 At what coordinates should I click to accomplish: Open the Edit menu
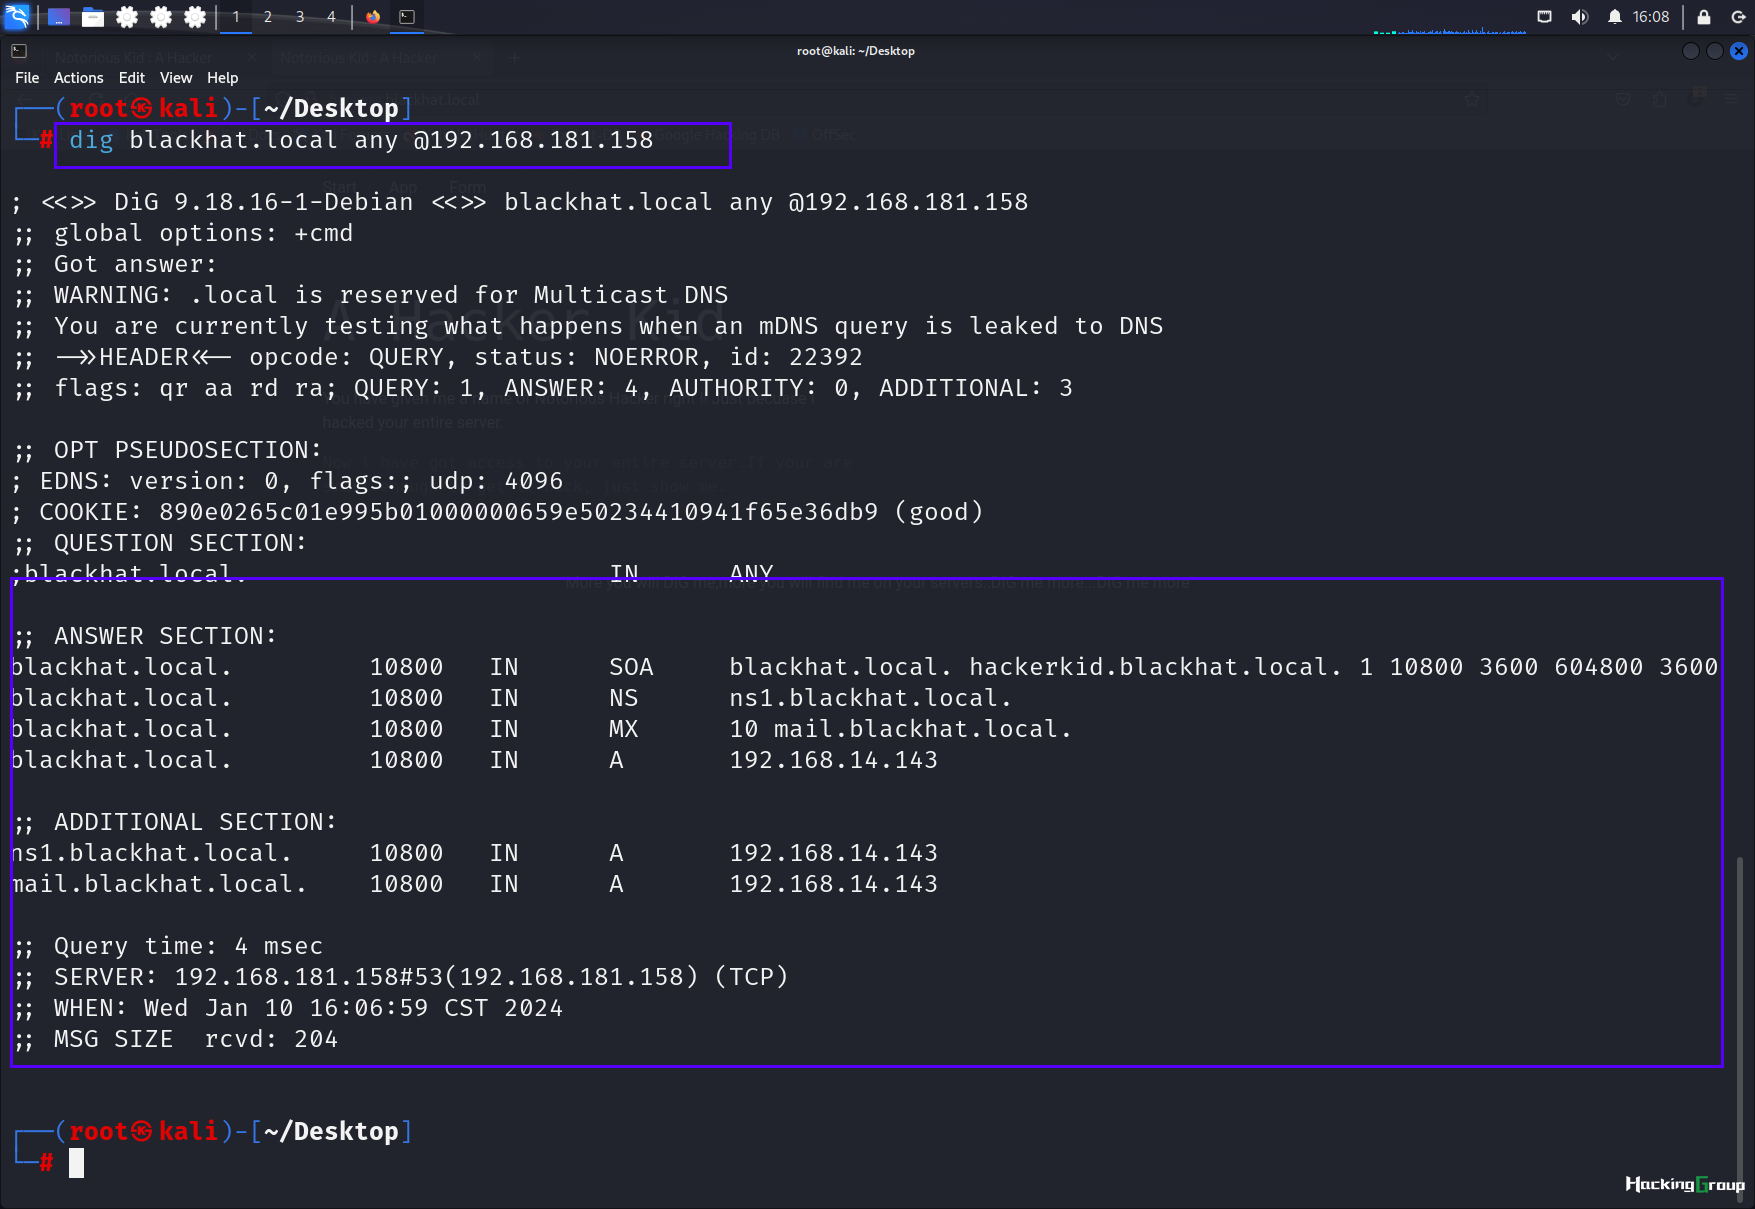pos(132,78)
